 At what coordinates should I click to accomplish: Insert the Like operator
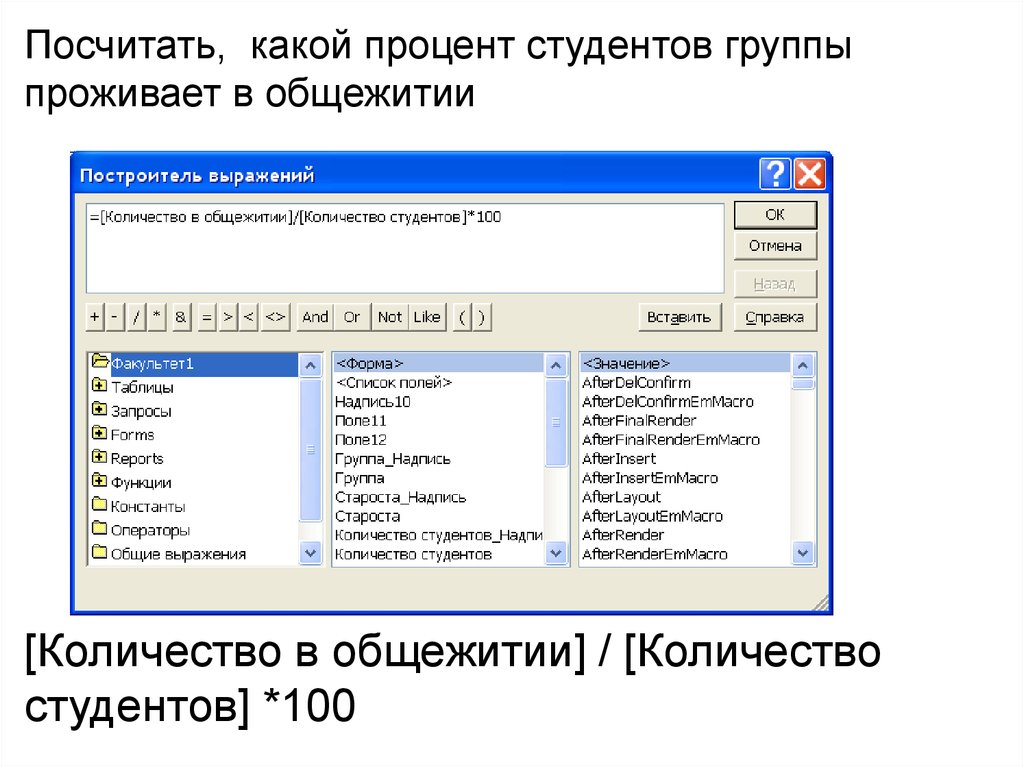[x=427, y=317]
